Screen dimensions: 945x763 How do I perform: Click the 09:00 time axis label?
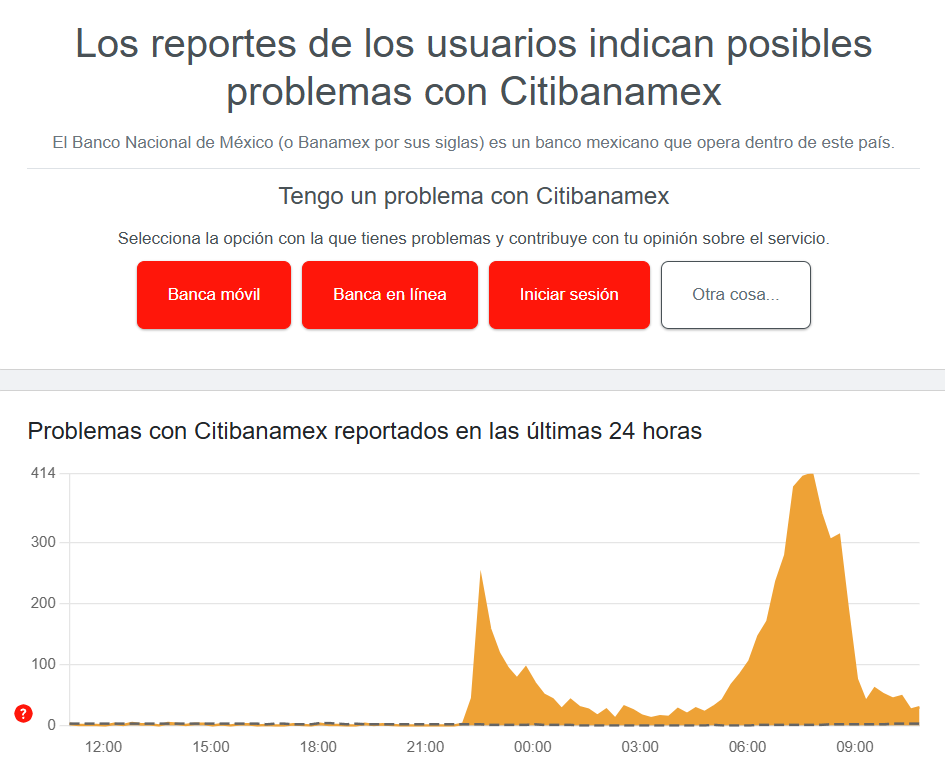pyautogui.click(x=855, y=747)
